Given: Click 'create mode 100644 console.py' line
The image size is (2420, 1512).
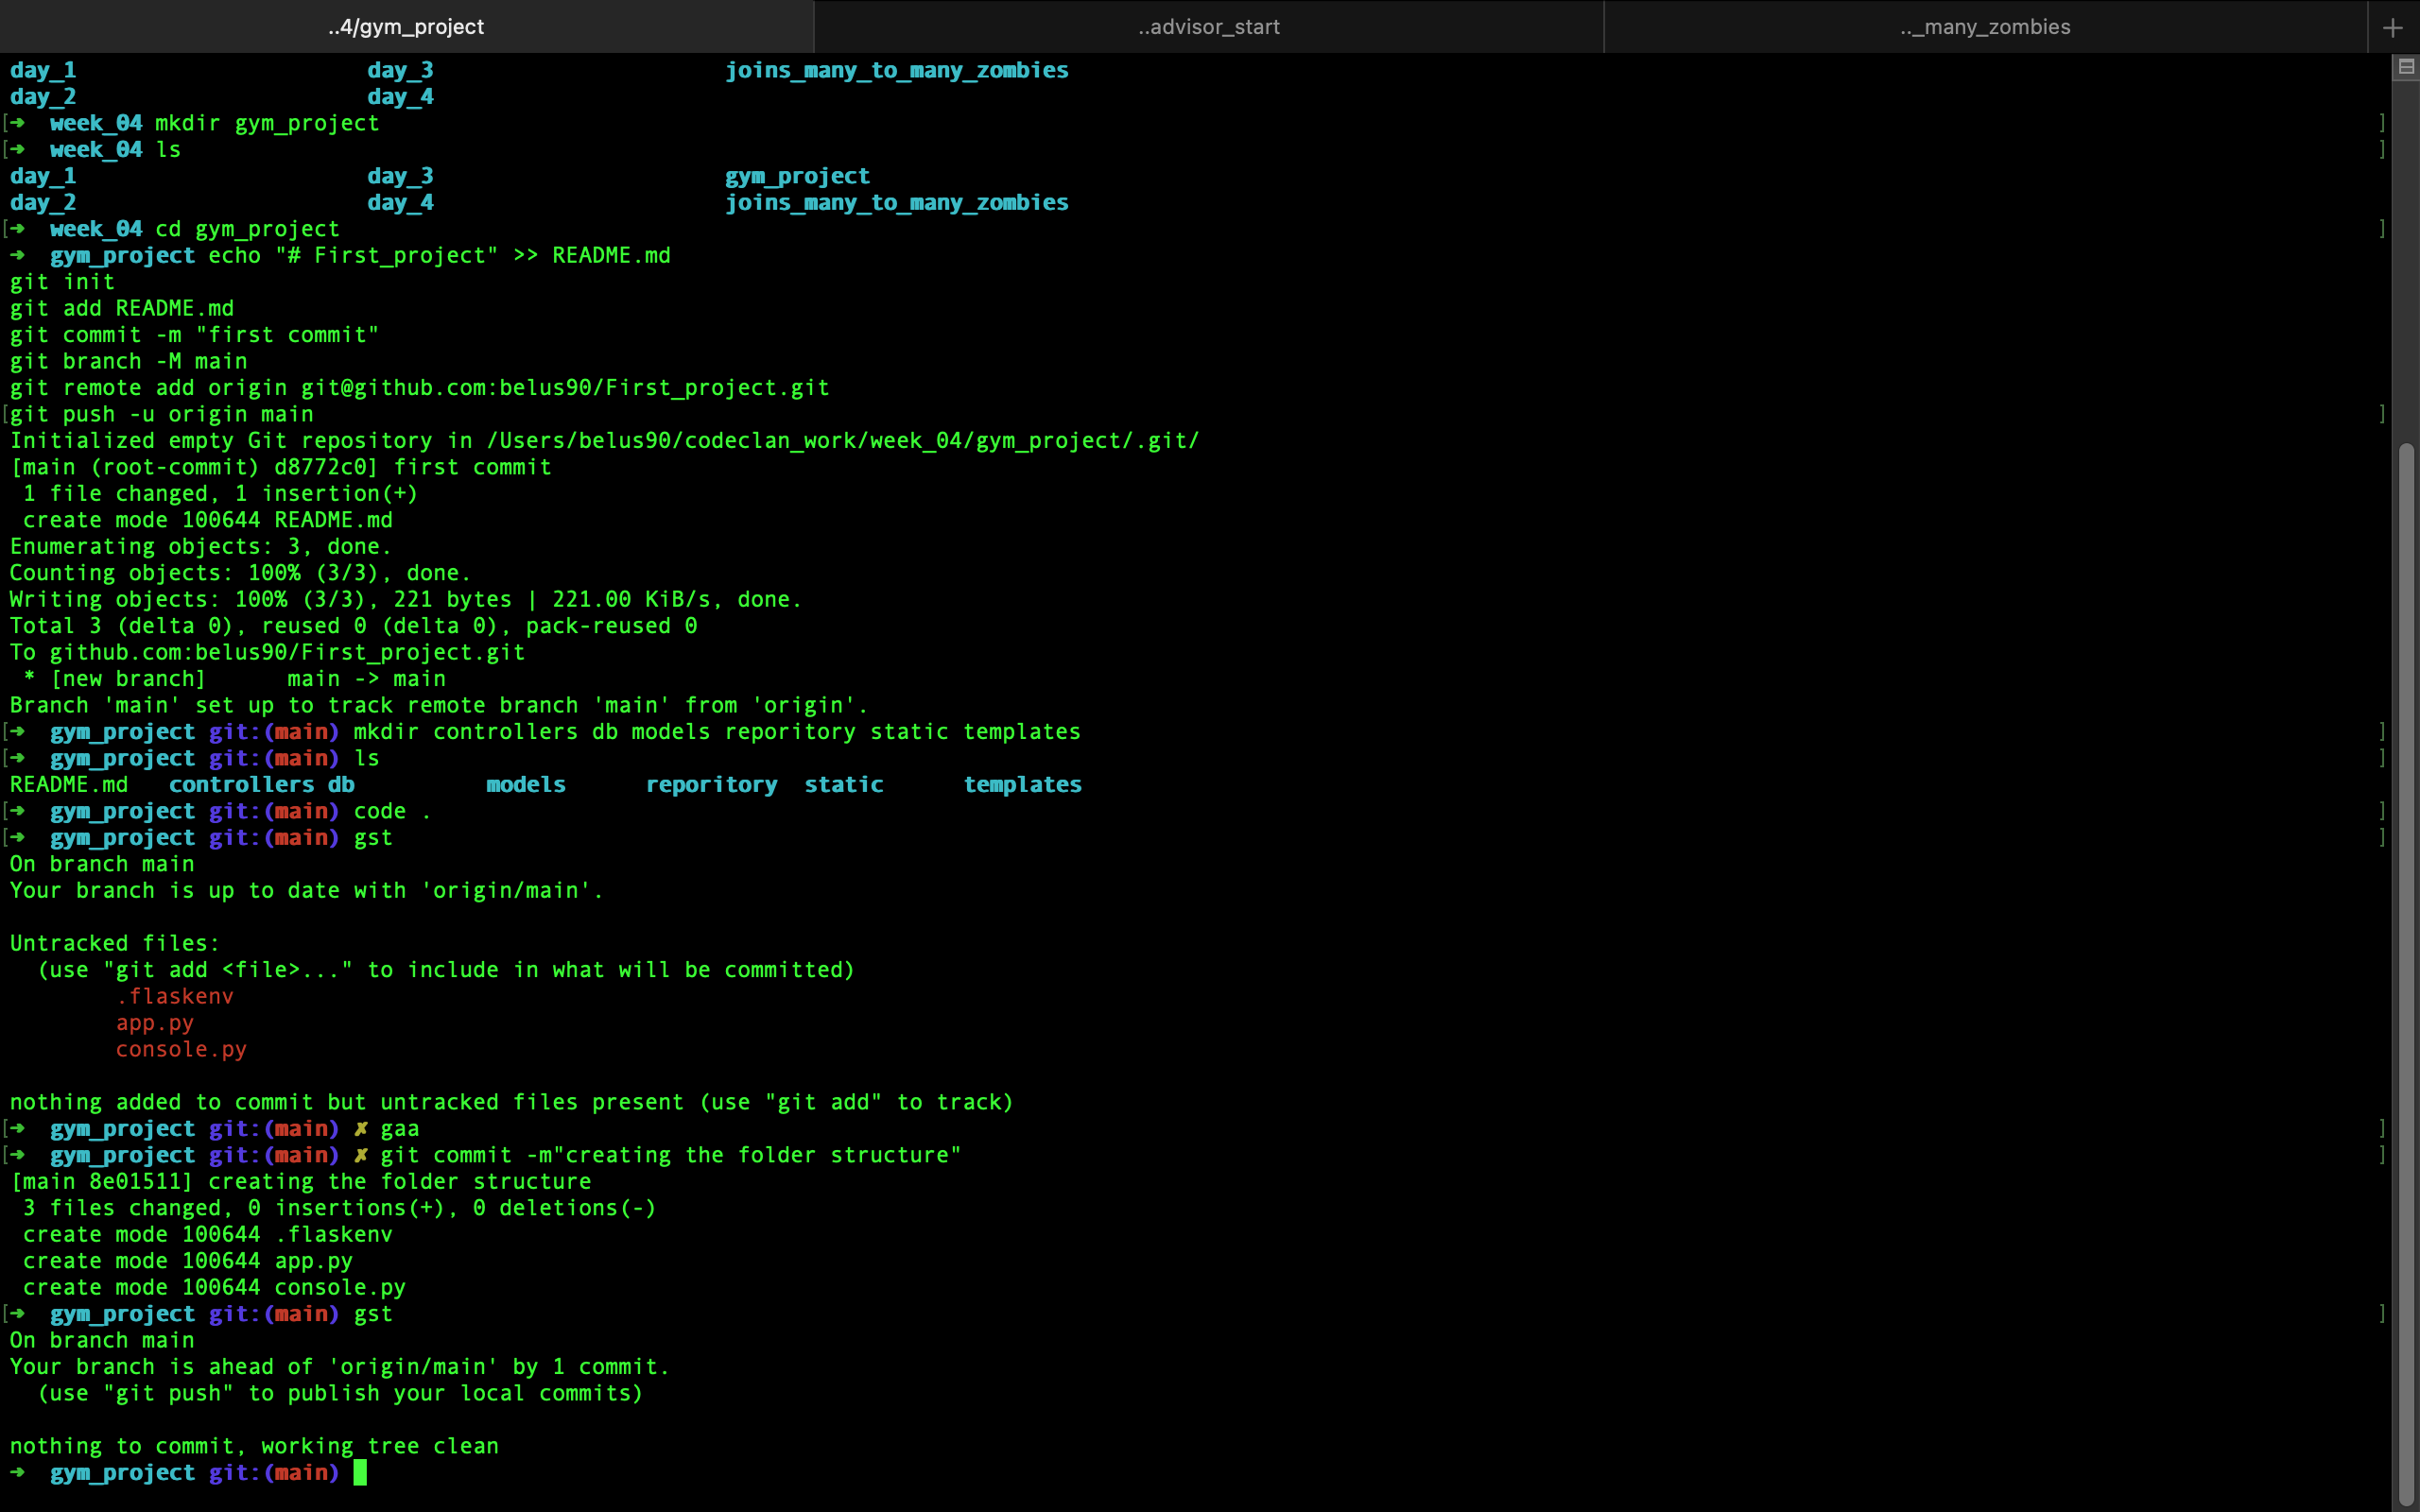Looking at the screenshot, I should 214,1287.
